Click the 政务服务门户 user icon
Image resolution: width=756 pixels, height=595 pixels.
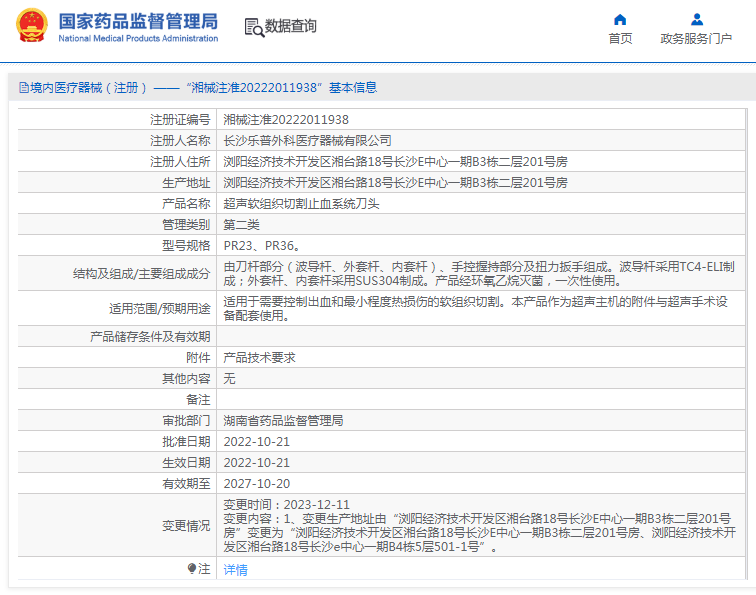(697, 19)
